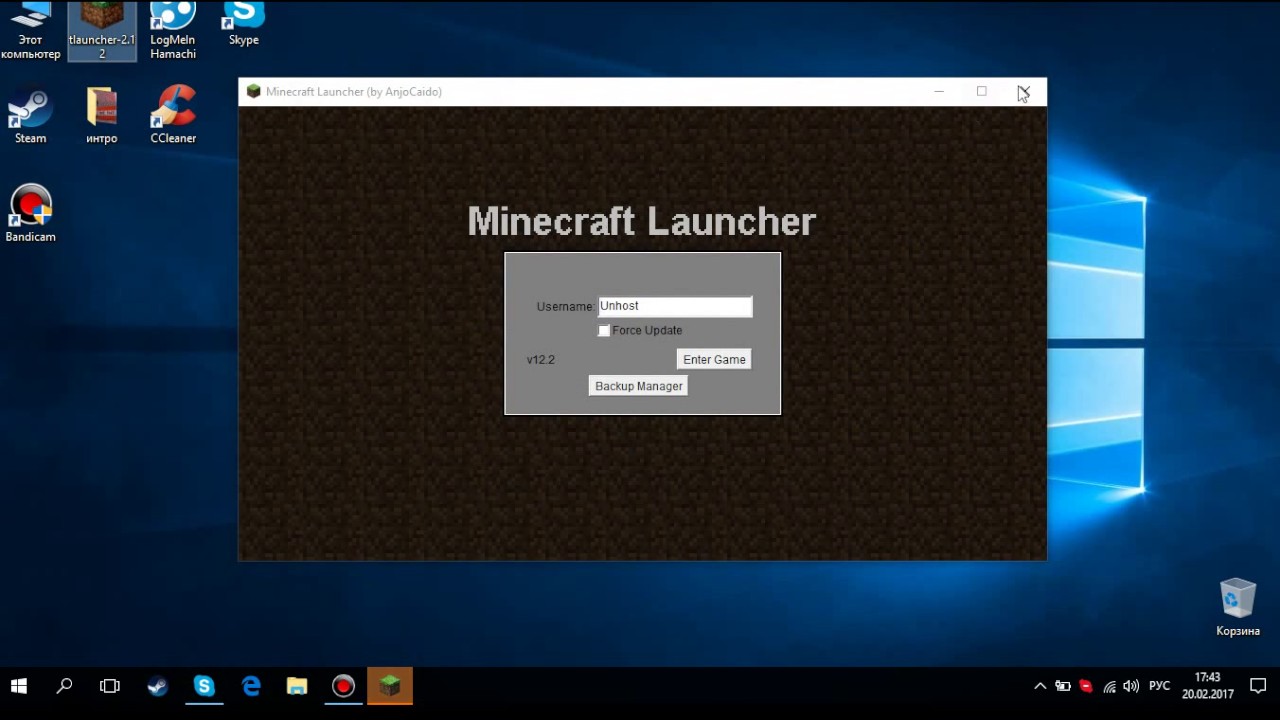Open File Explorer from the taskbar

tap(297, 686)
